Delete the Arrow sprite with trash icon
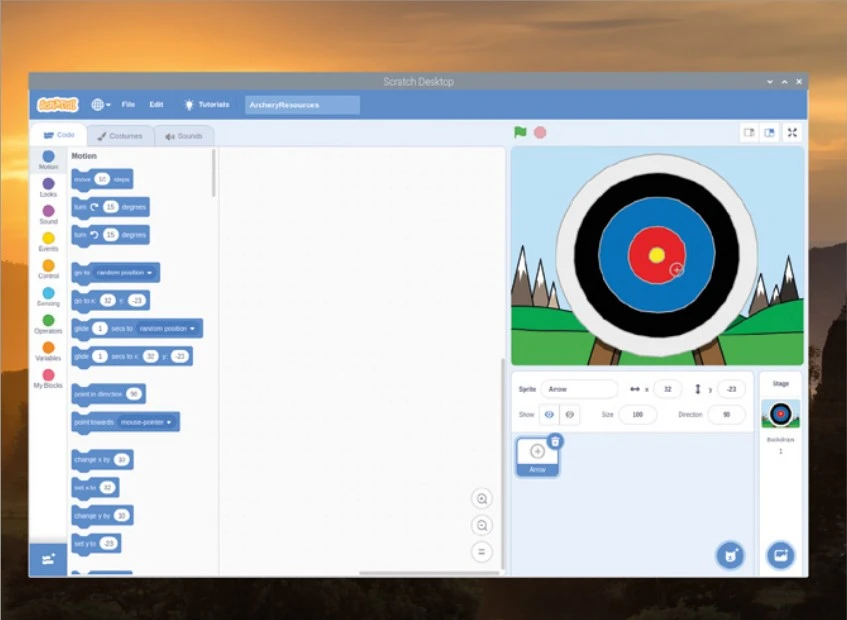Screen dimensions: 847x620 click(x=555, y=441)
